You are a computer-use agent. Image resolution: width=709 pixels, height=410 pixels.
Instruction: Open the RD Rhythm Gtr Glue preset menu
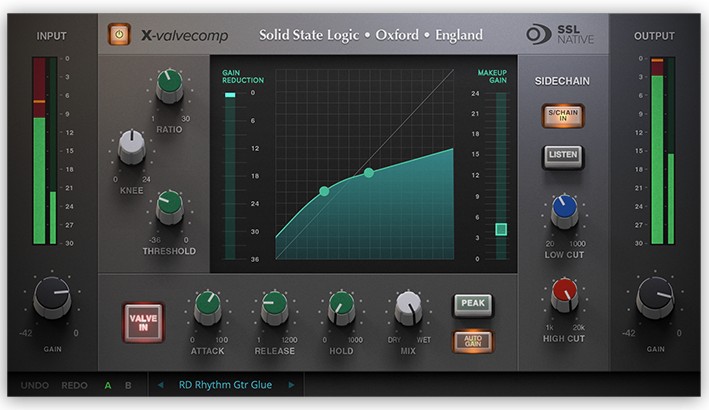[225, 385]
